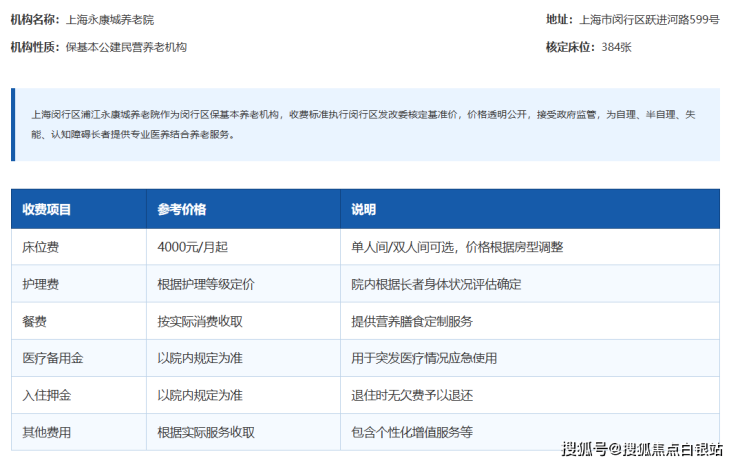The image size is (740, 465).
Task: Select the 医疗备用金 row label
Action: [x=53, y=358]
